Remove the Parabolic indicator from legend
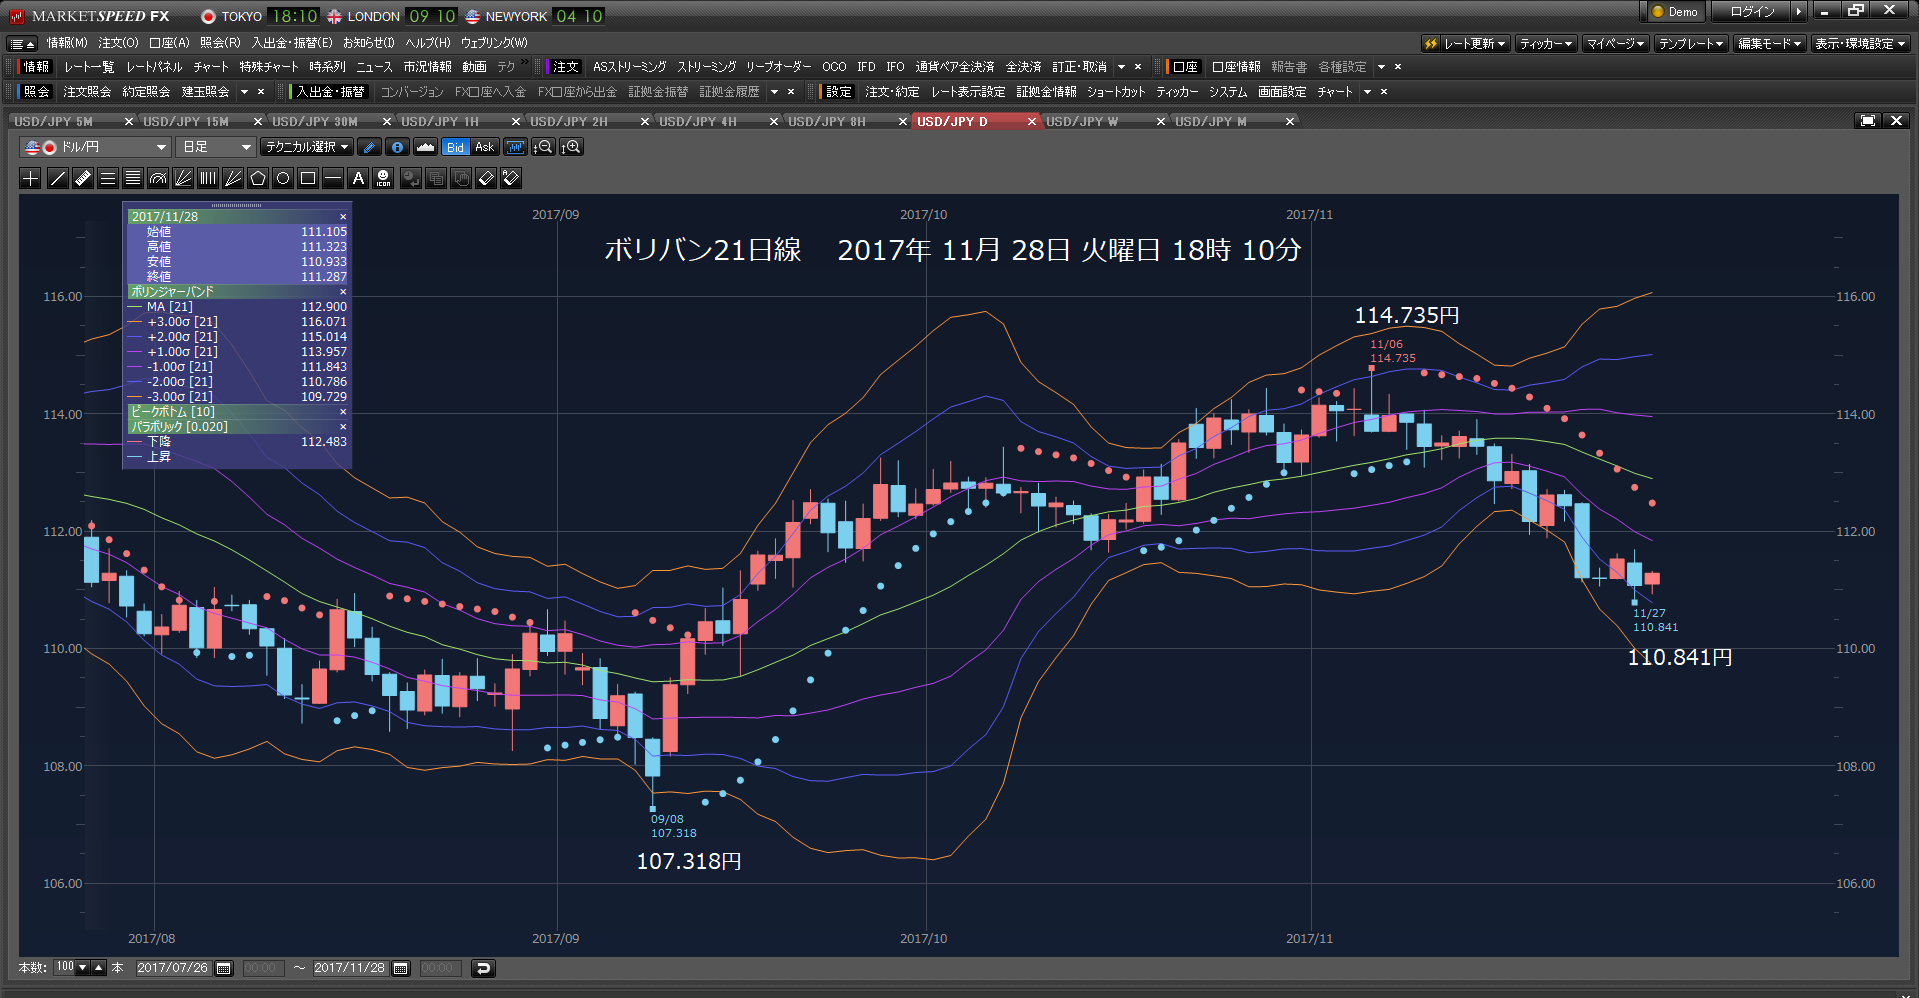The image size is (1919, 998). 343,427
